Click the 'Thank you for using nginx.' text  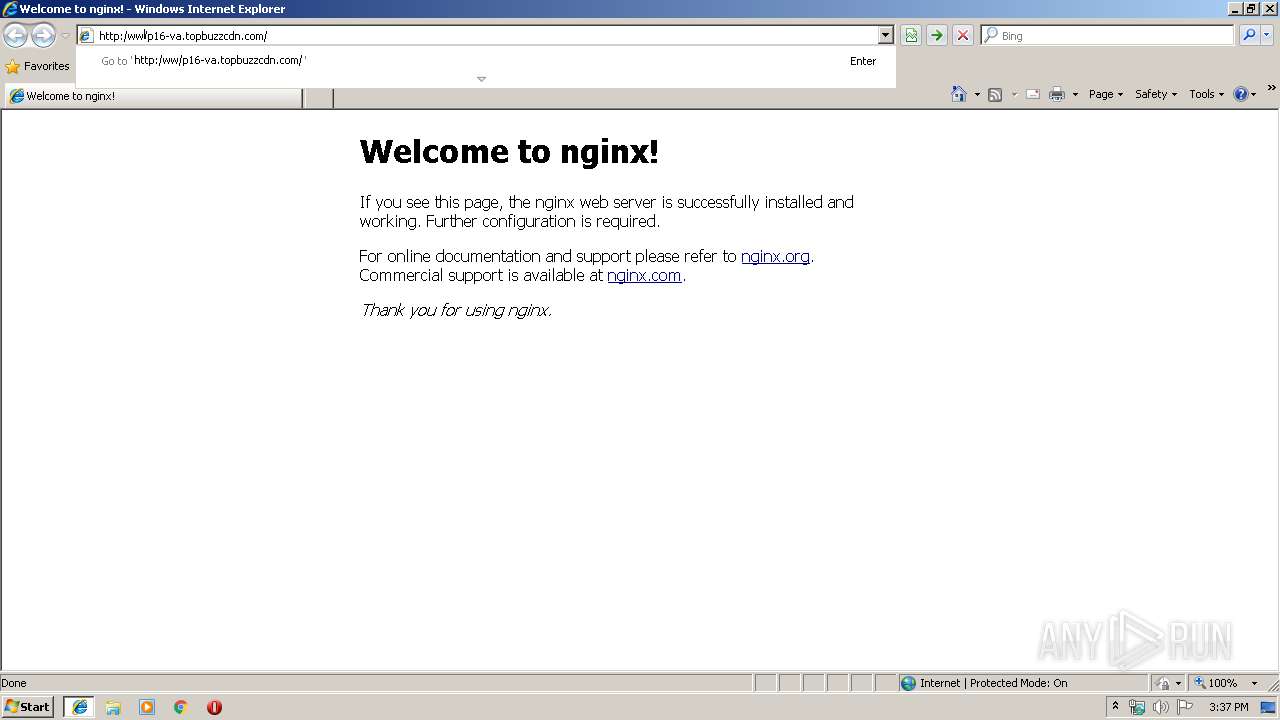pos(456,310)
